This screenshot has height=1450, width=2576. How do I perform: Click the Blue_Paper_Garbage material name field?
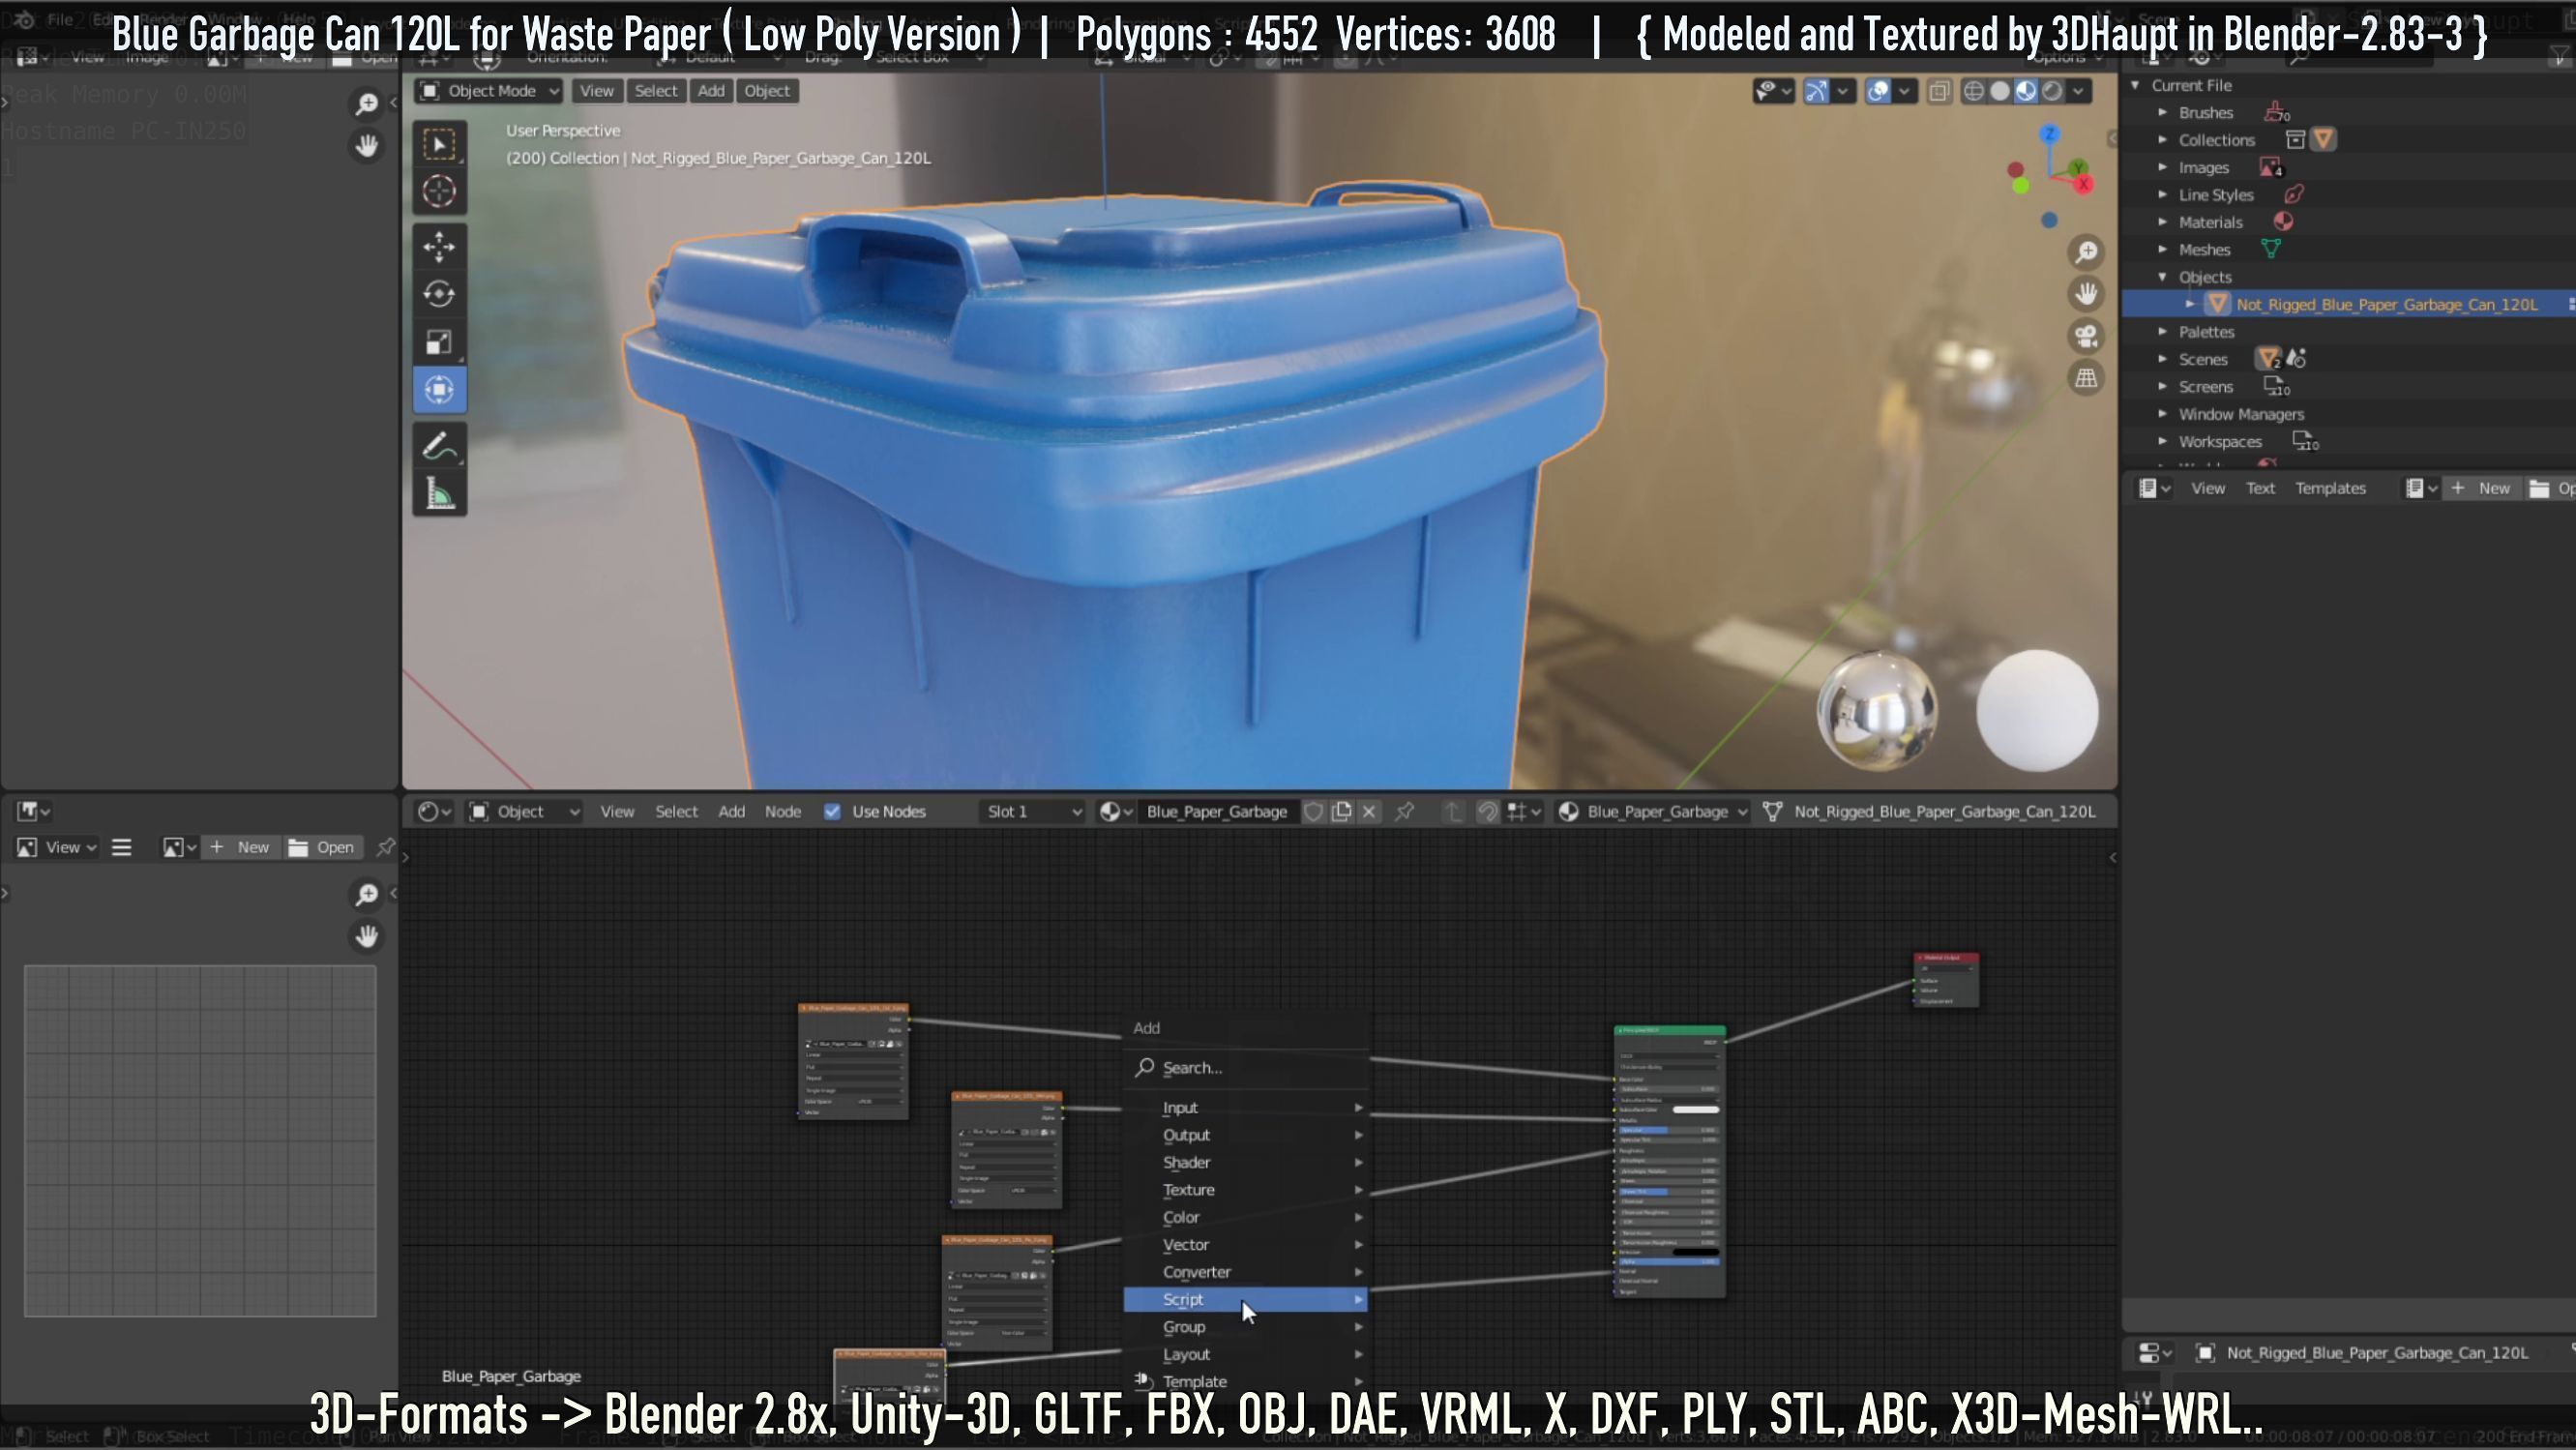click(1216, 812)
